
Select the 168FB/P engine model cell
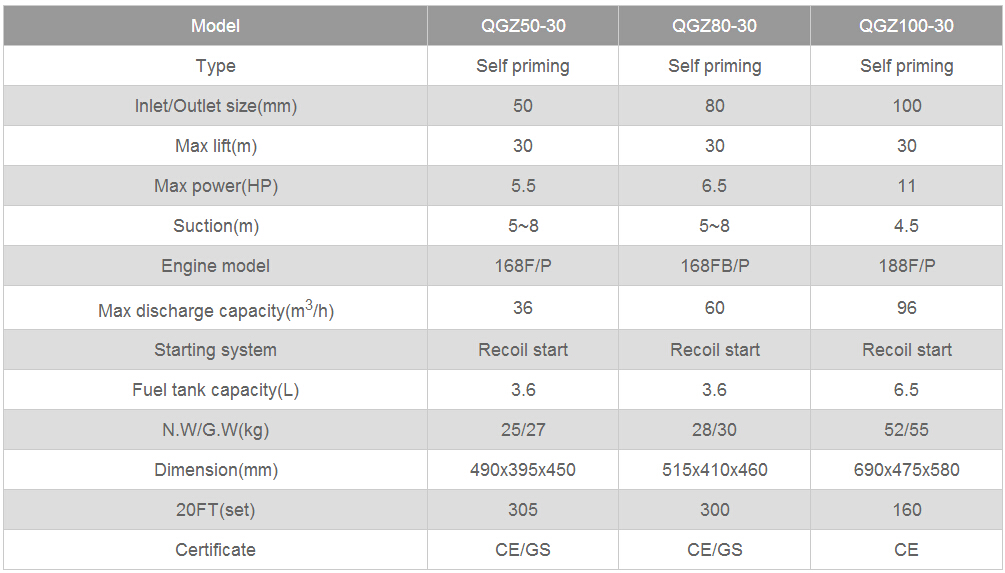click(714, 266)
